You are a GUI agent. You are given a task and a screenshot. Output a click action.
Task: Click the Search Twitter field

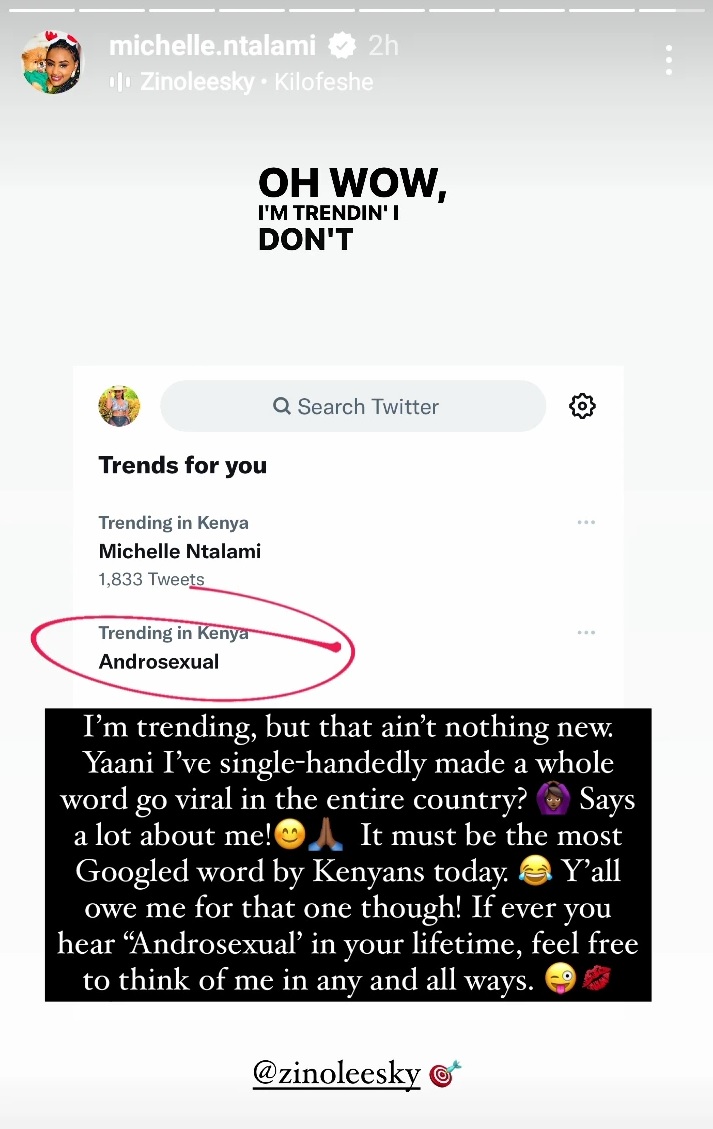click(x=353, y=406)
